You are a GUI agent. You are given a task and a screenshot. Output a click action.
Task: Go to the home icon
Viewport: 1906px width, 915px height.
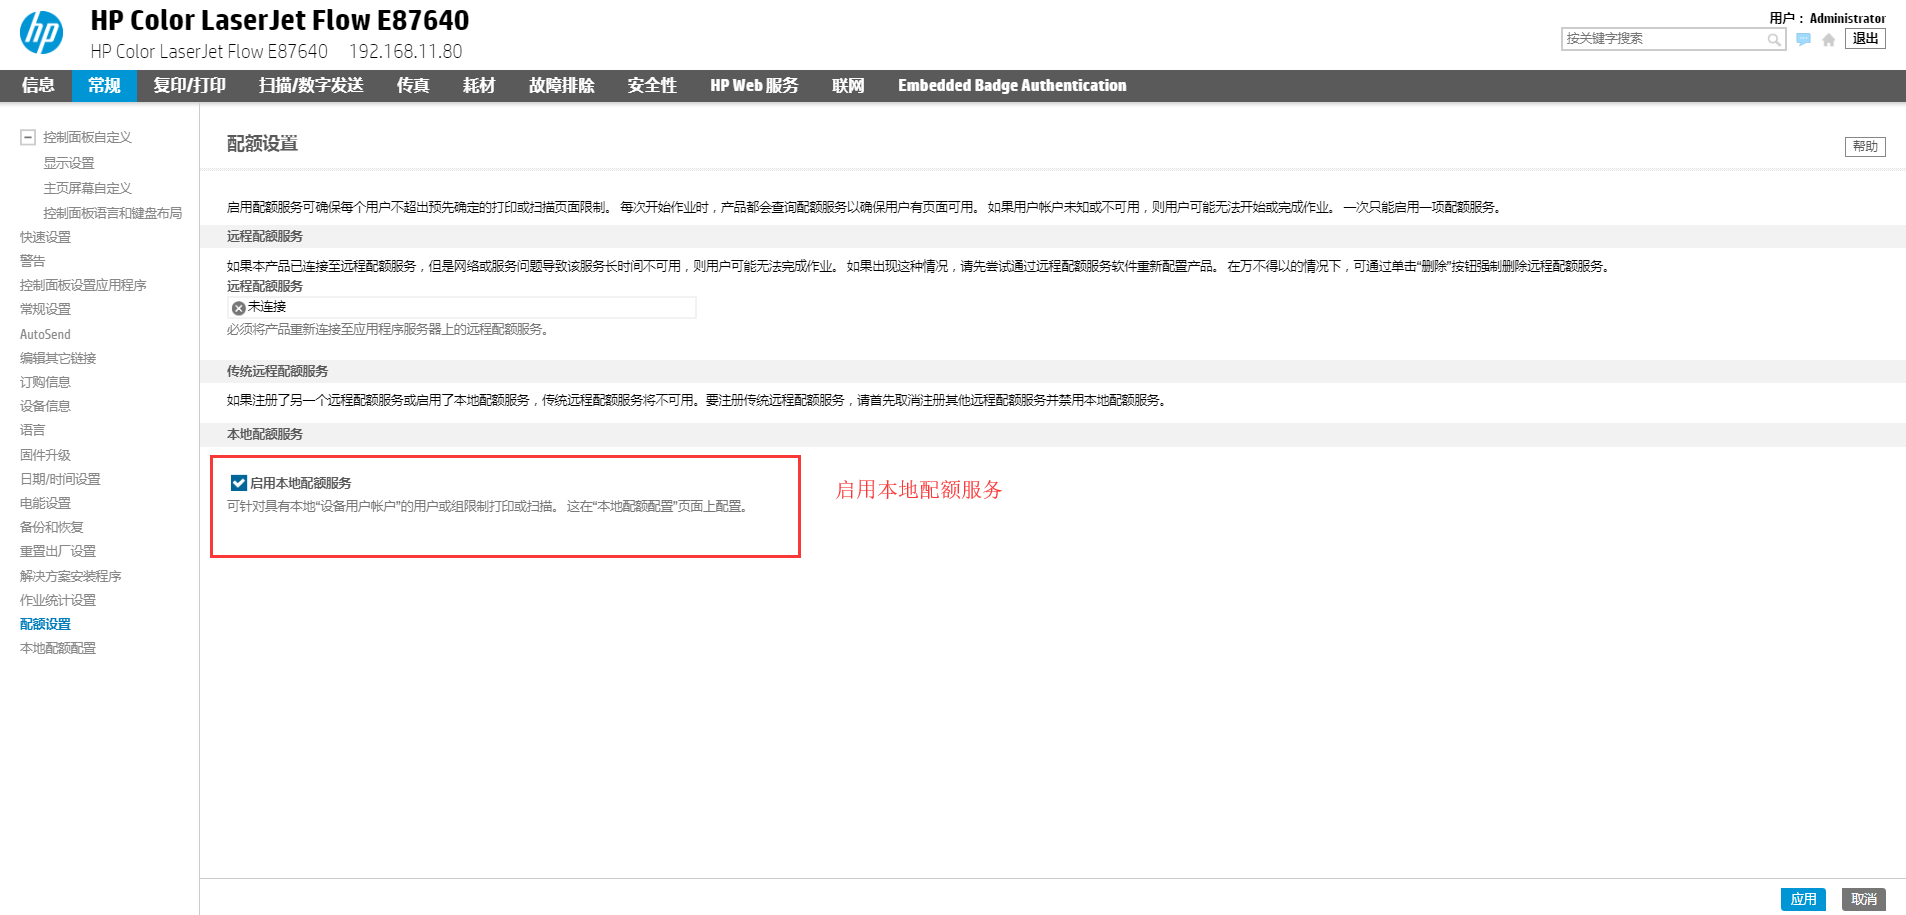click(1828, 39)
